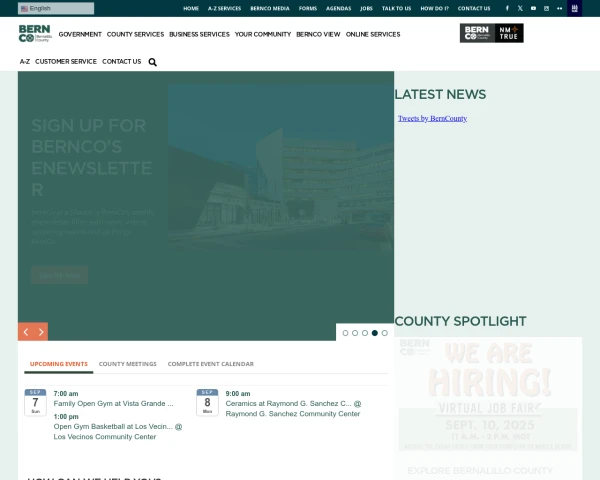Click Explore Bernalillo County text
The height and width of the screenshot is (480, 600).
pos(480,470)
